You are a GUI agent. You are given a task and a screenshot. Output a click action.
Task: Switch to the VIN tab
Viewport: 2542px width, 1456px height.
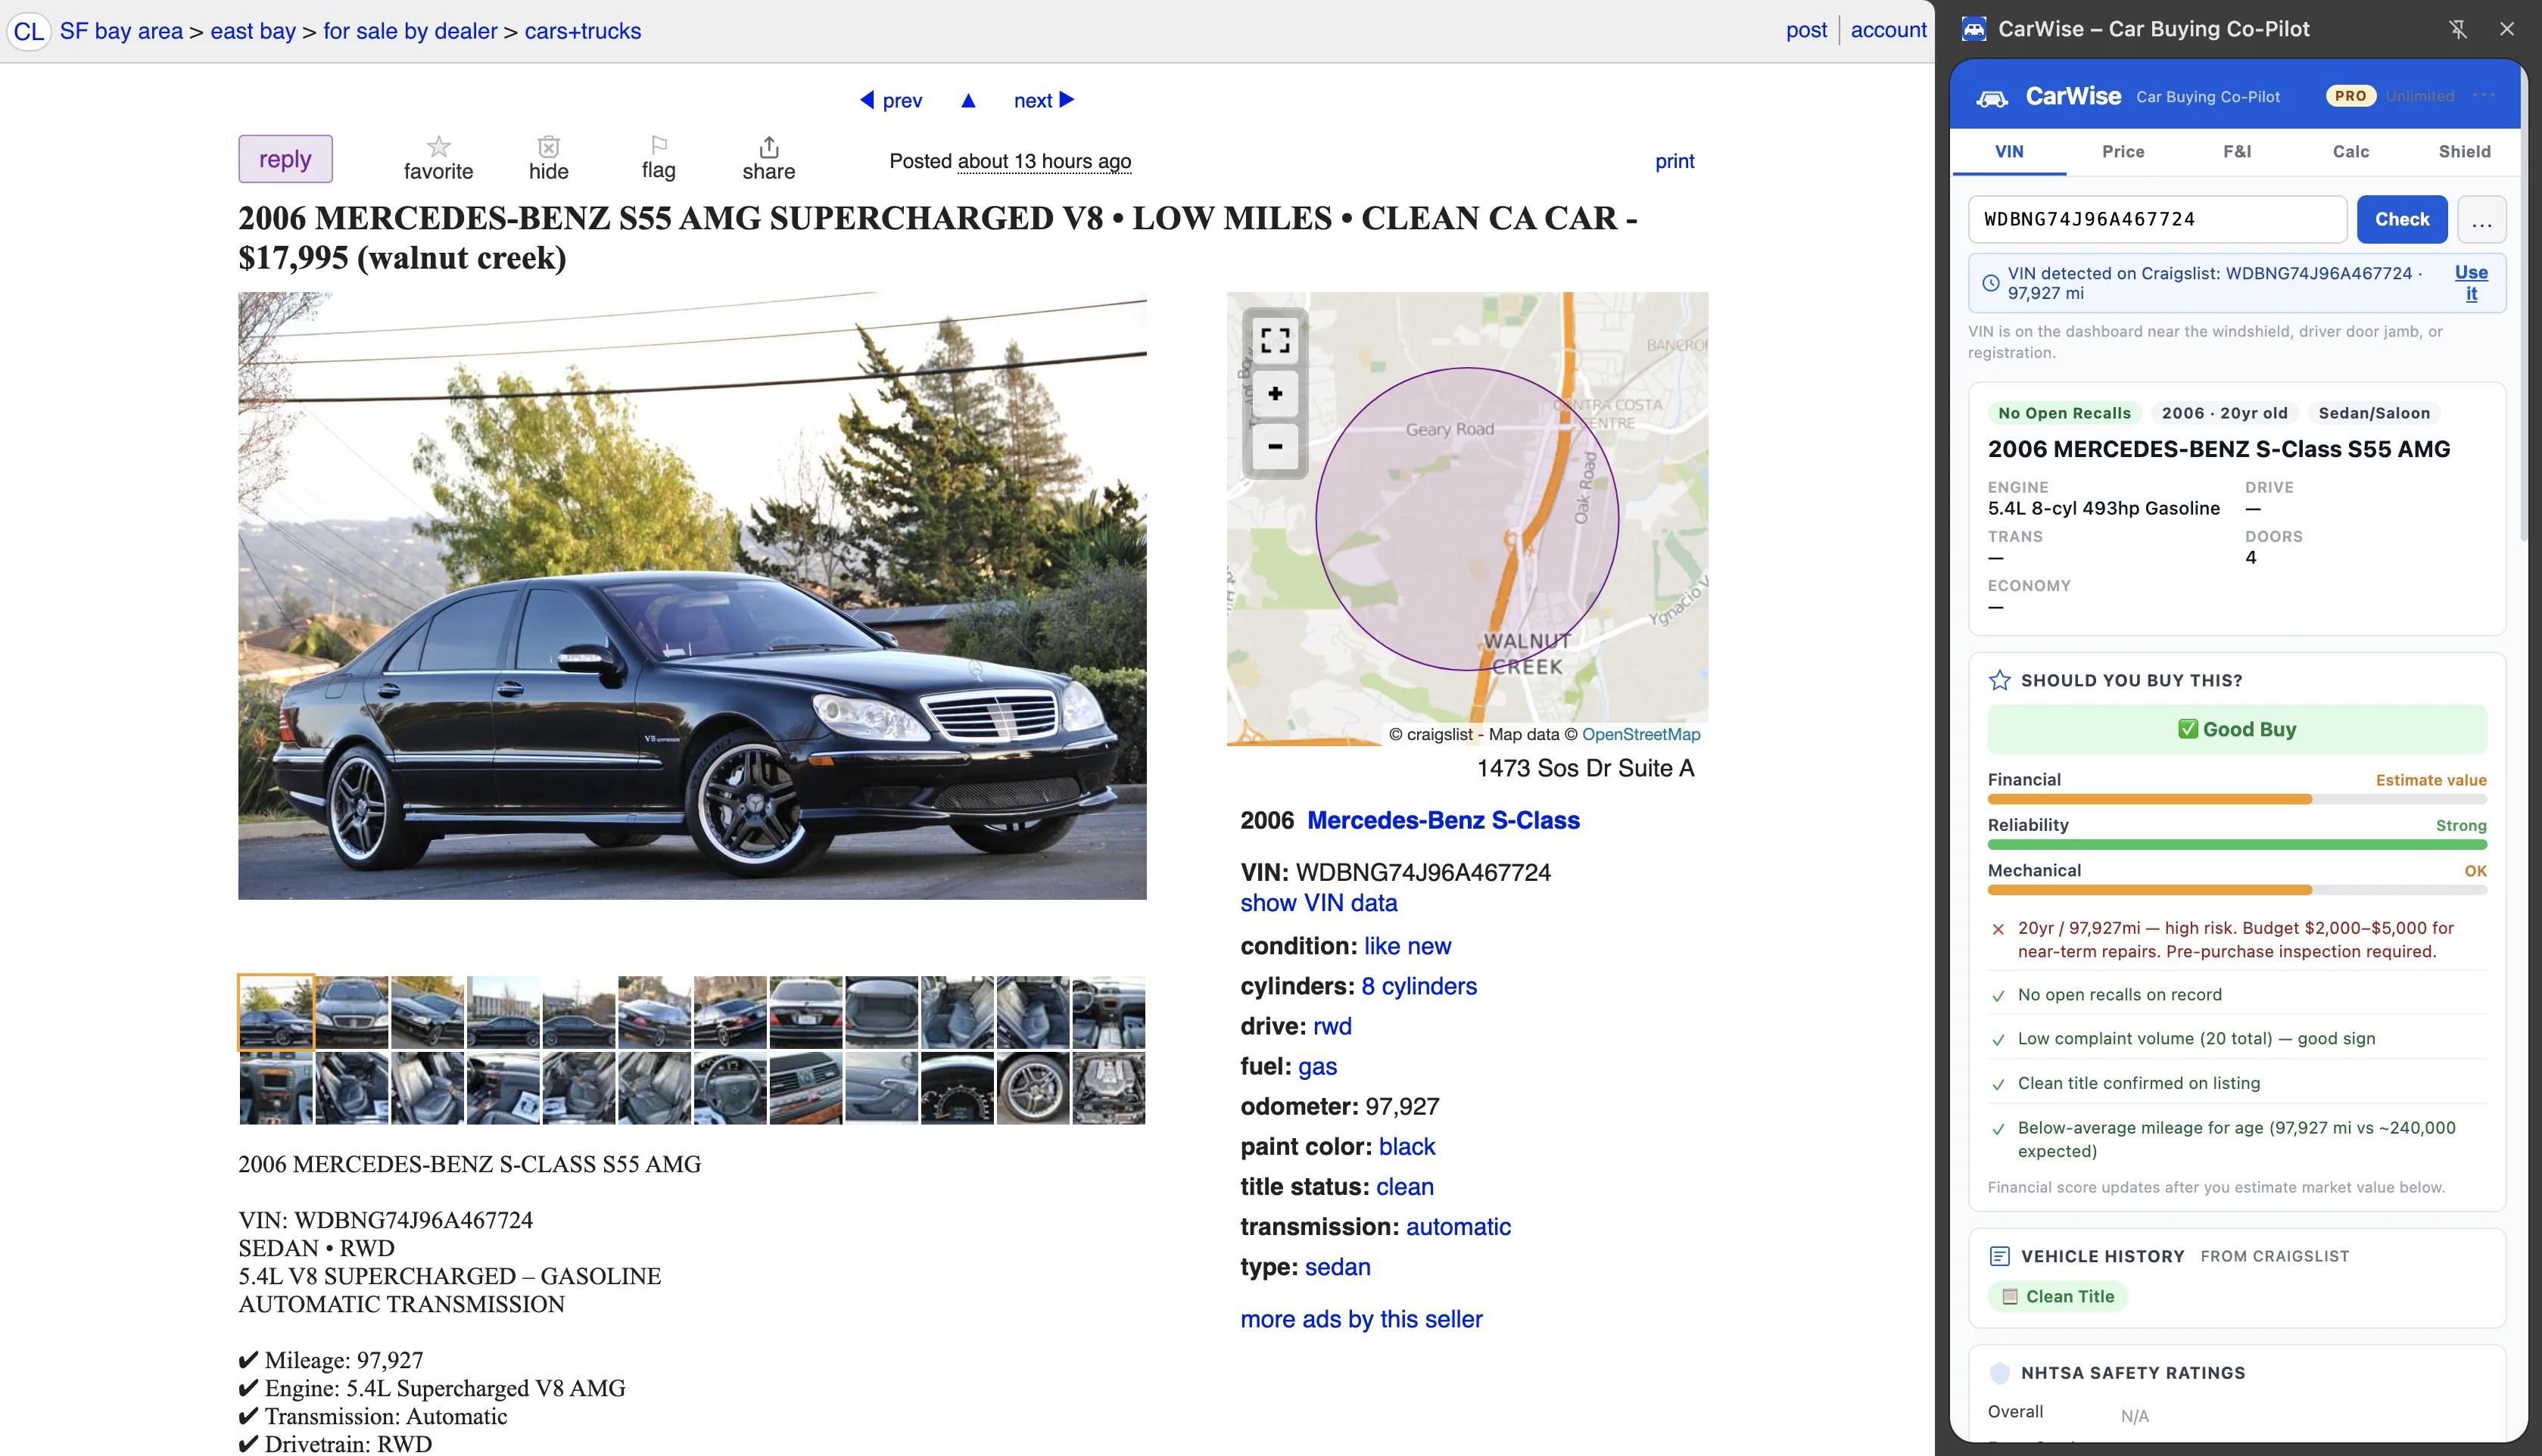(2008, 151)
